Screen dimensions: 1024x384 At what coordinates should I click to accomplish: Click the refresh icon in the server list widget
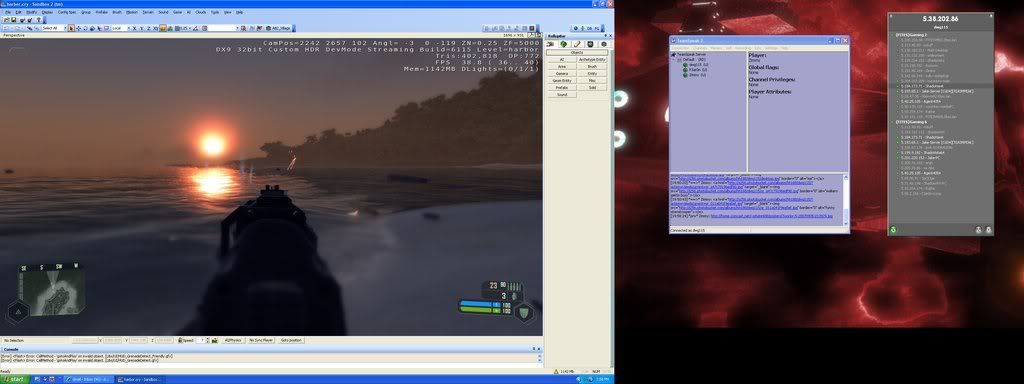pos(893,229)
